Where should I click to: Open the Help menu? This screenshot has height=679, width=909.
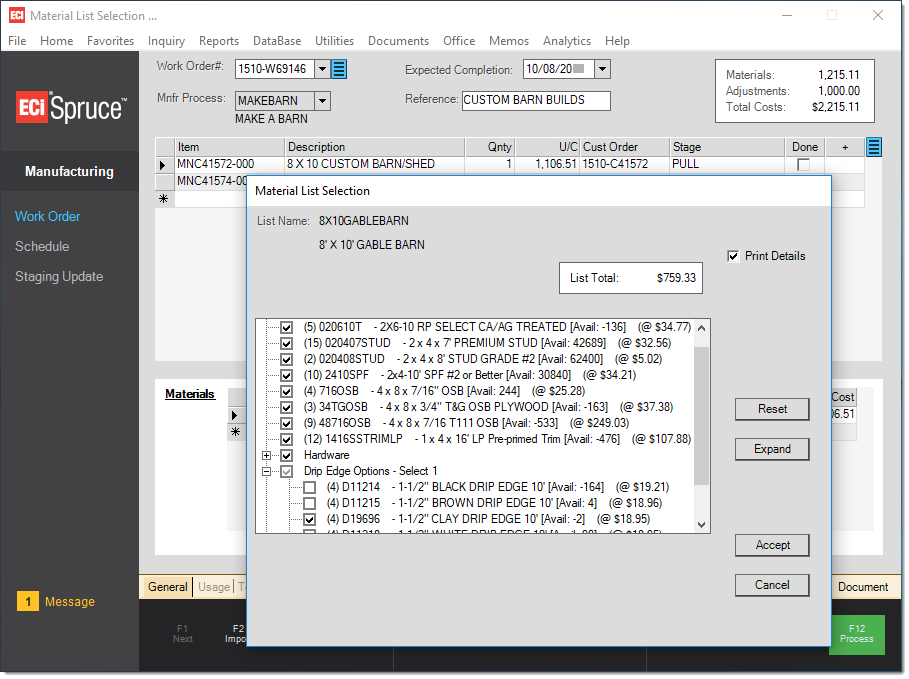click(x=617, y=41)
